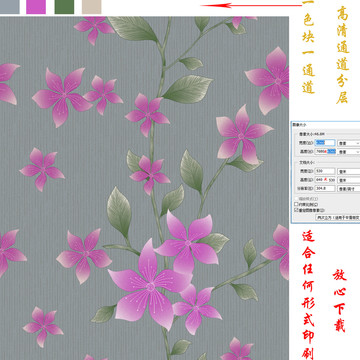
Task: Click the pixel width input field
Action: [x=325, y=143]
